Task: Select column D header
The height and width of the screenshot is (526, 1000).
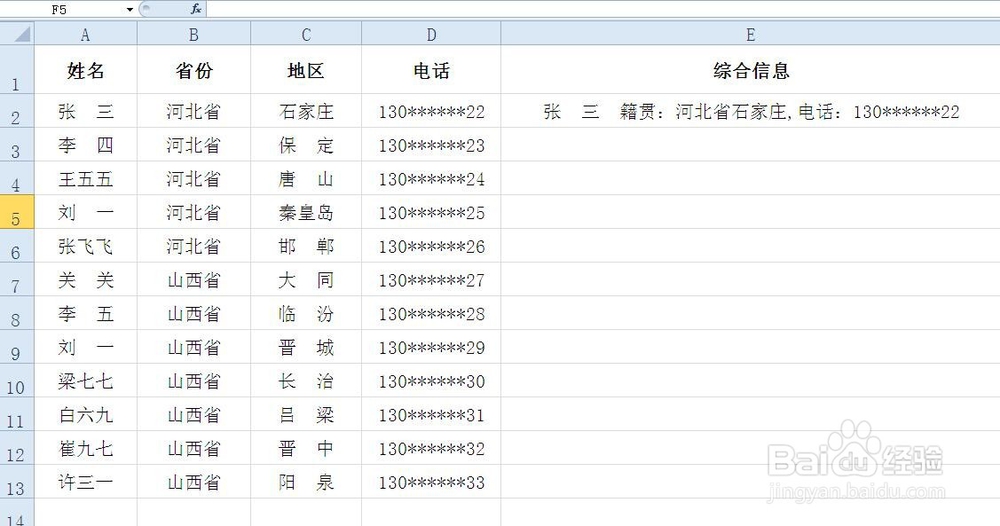Action: 432,34
